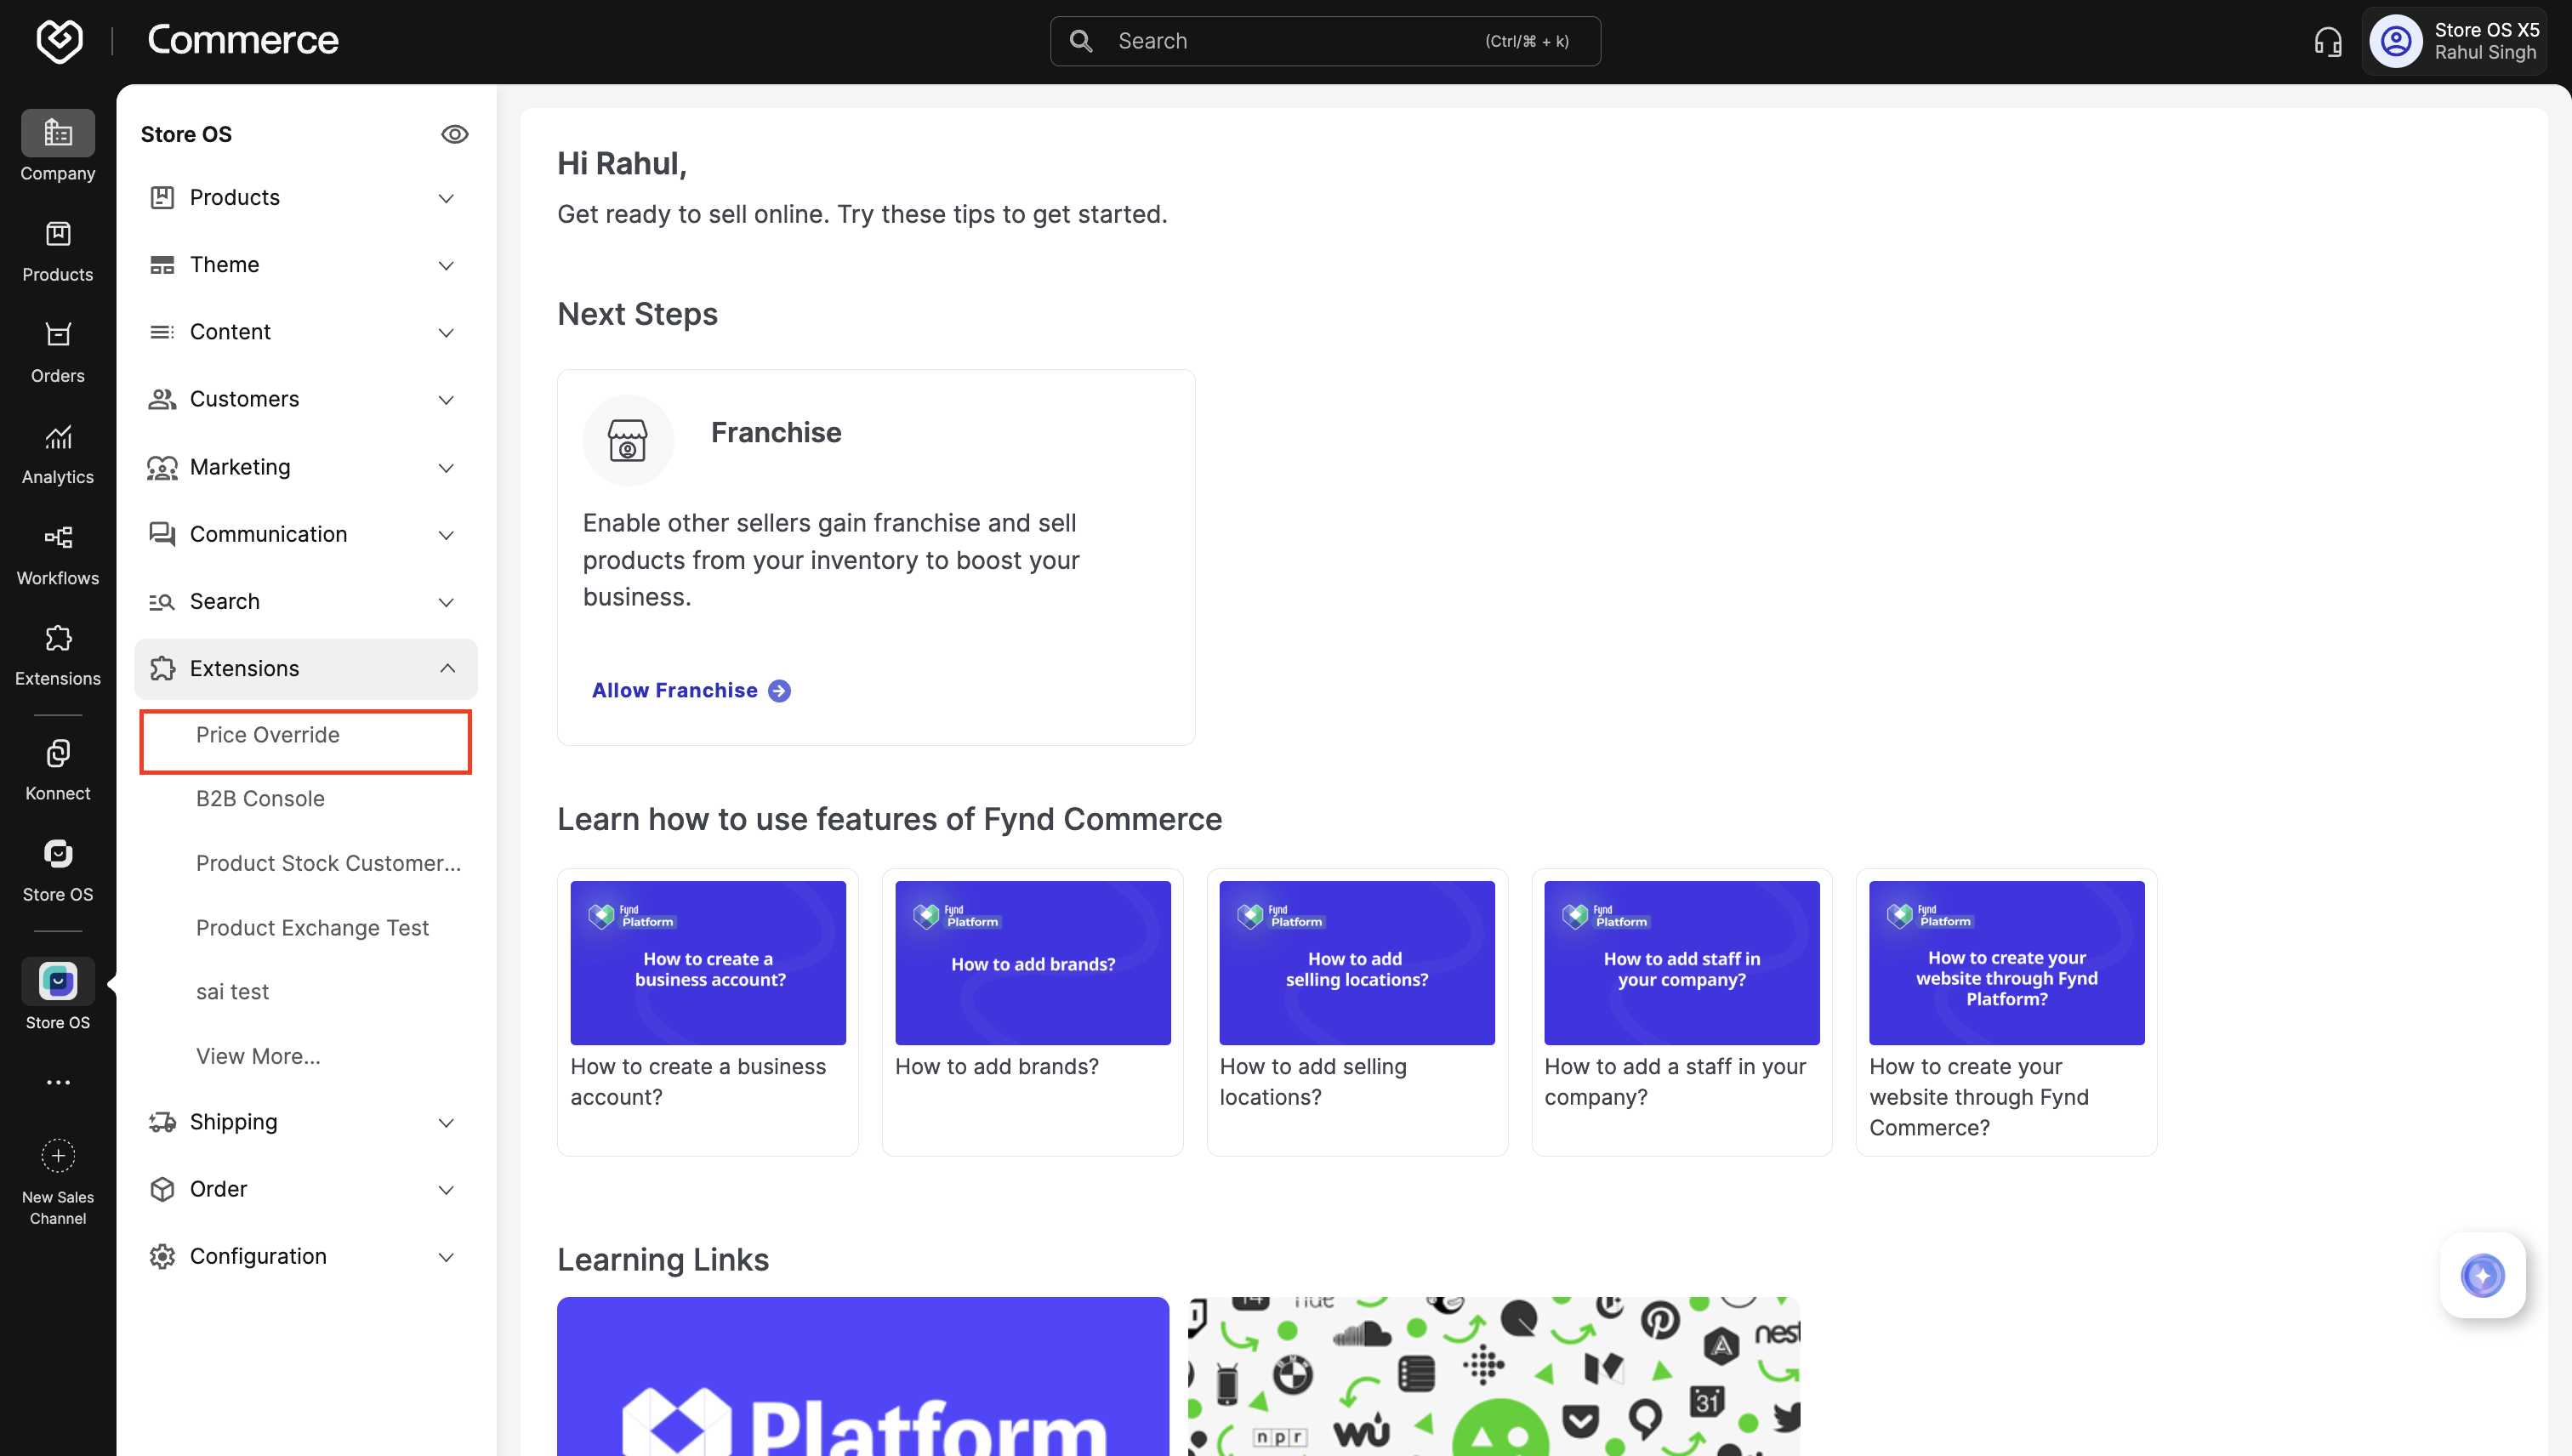Expand the Configuration menu chevron
The image size is (2572, 1456).
pos(447,1257)
